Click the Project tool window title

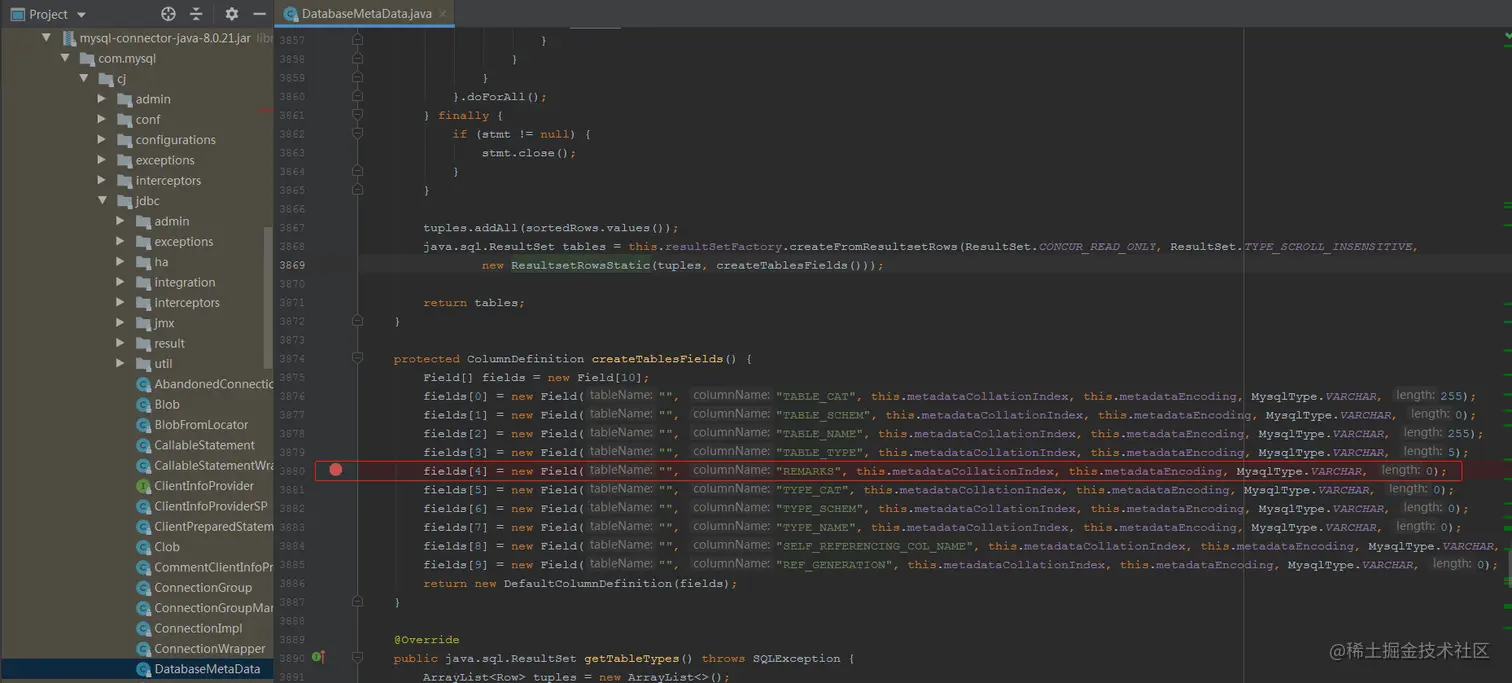coord(48,14)
